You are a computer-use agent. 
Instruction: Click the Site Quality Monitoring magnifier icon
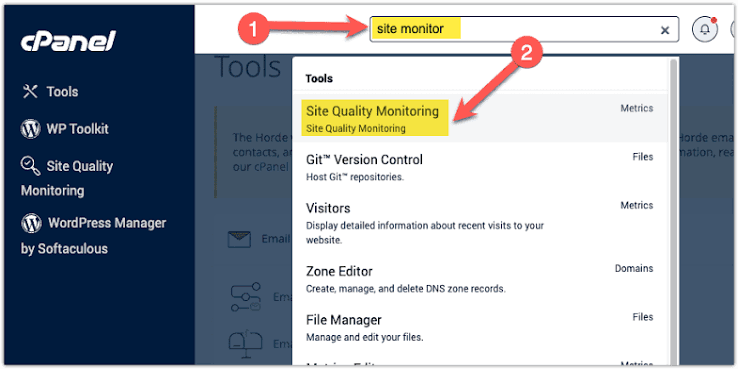[31, 166]
